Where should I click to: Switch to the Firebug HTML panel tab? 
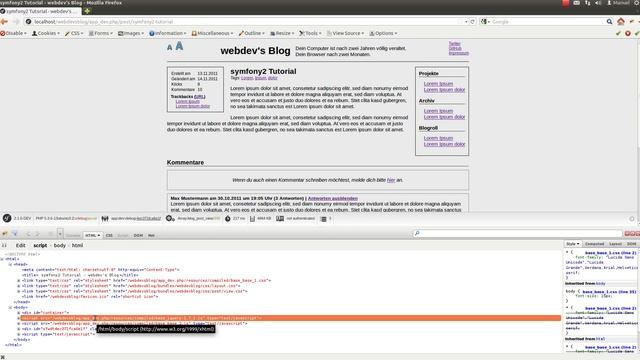[93, 235]
